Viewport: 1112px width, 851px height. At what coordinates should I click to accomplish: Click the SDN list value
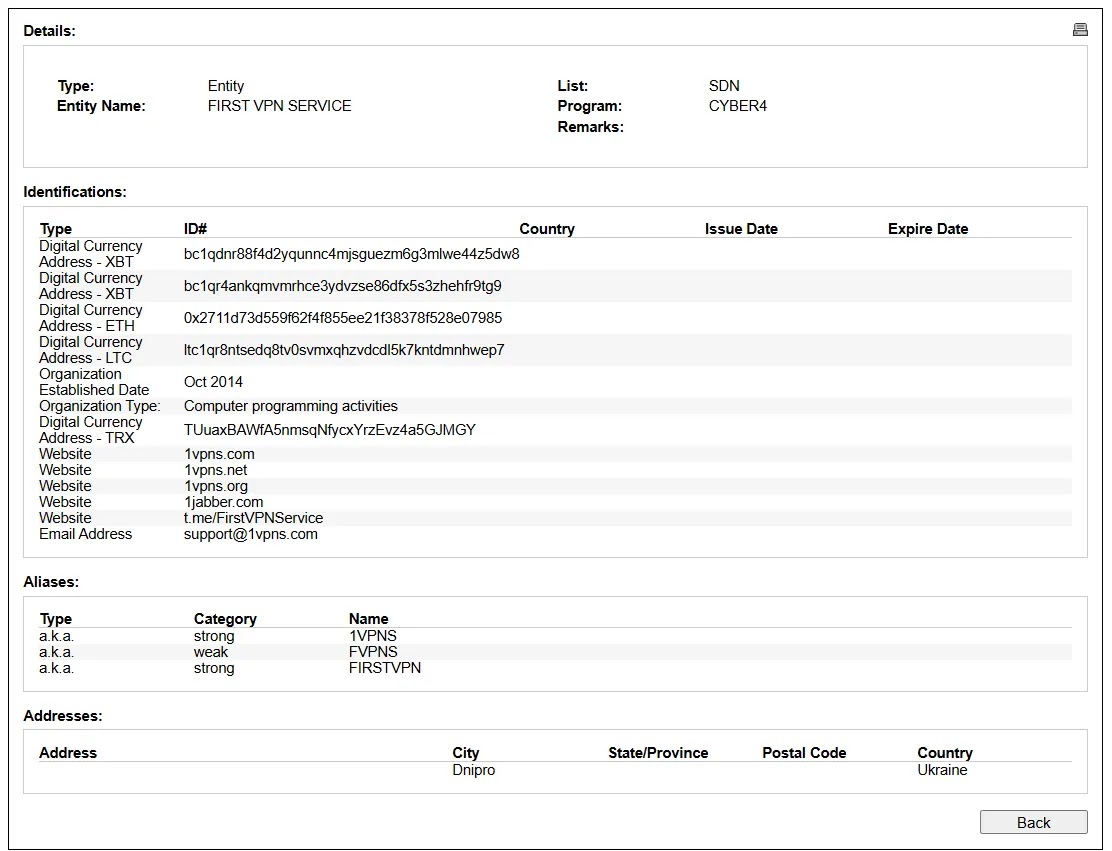pos(724,86)
